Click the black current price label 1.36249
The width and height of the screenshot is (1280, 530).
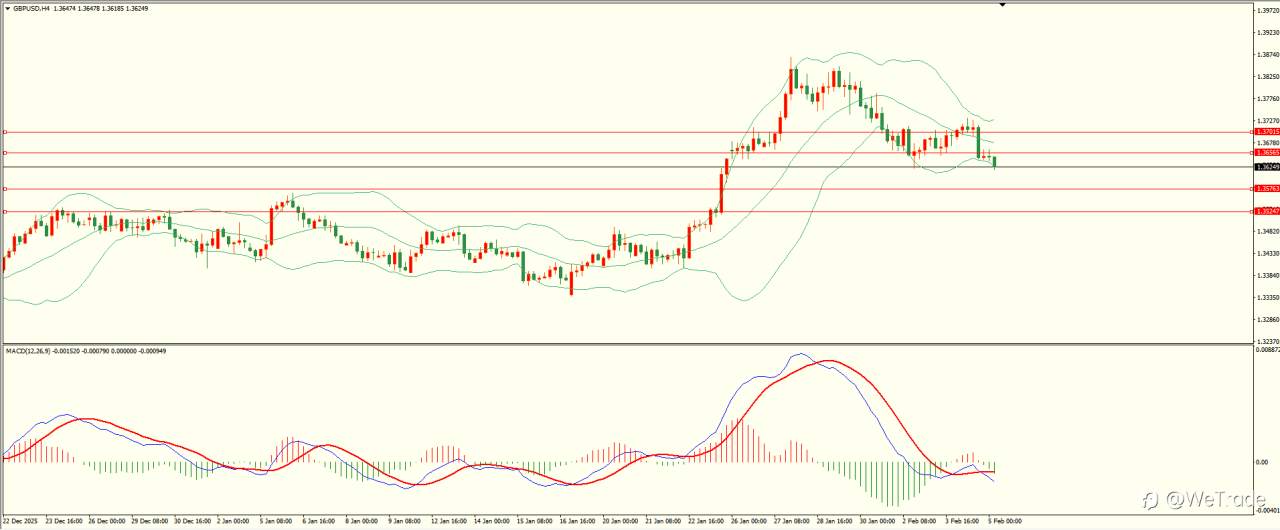point(1265,167)
